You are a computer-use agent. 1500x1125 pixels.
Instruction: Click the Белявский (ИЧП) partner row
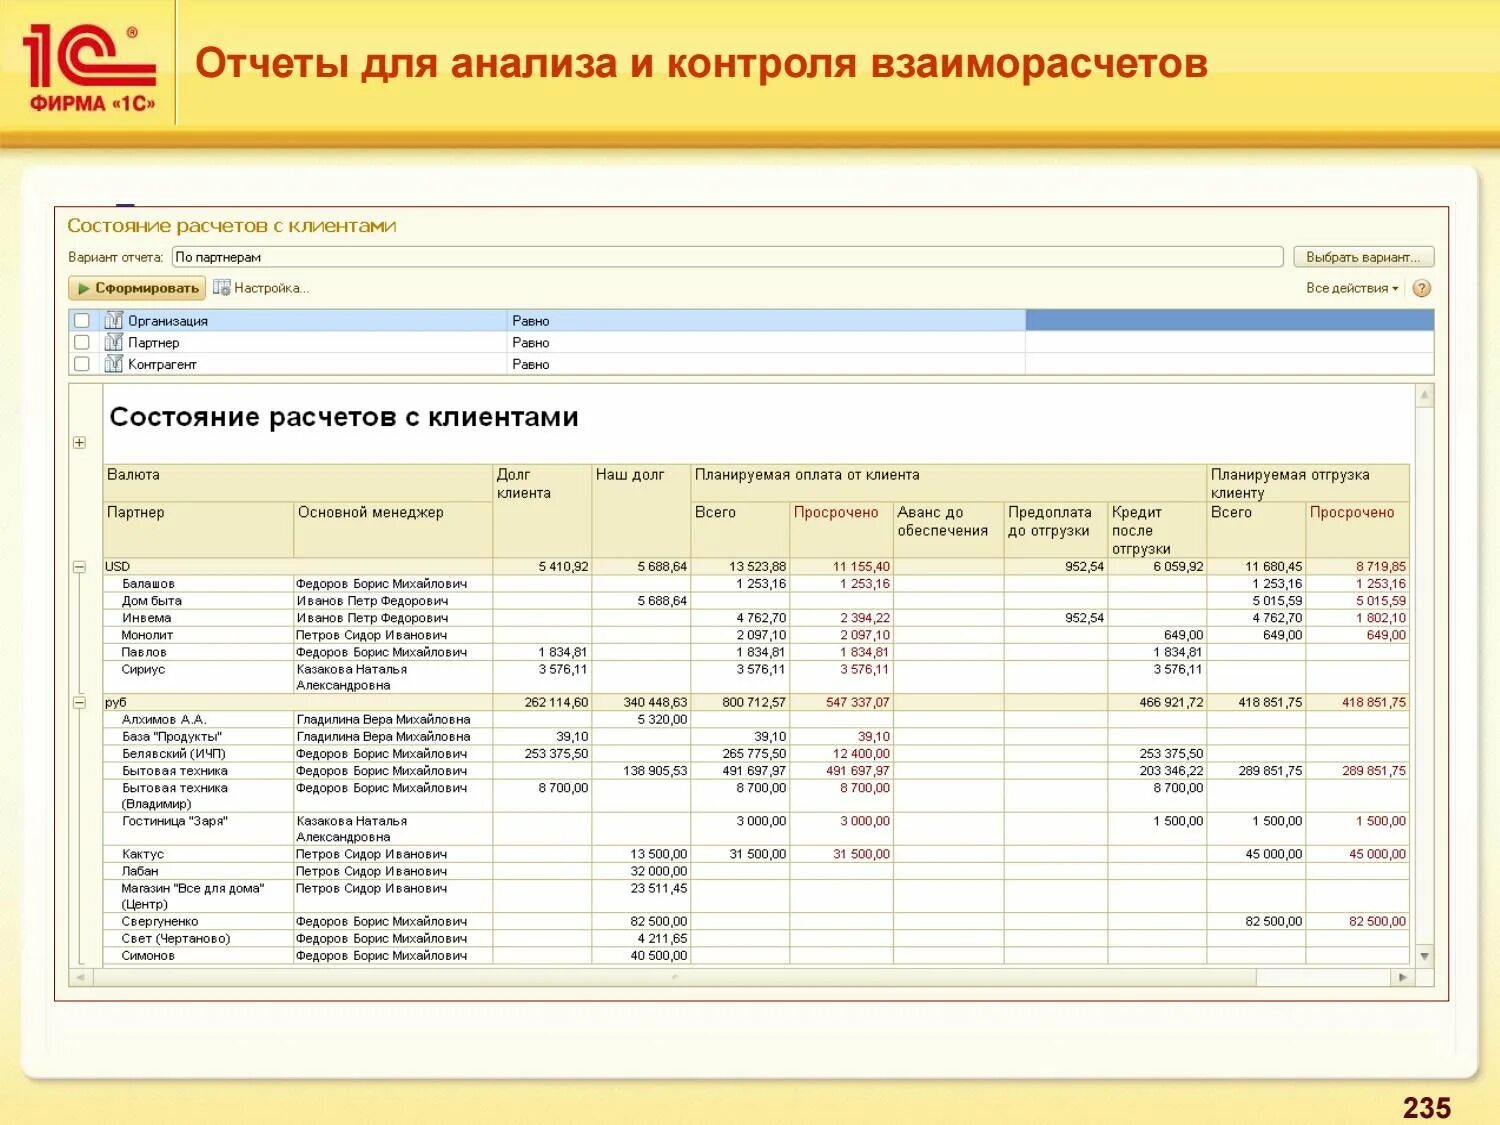[756, 754]
